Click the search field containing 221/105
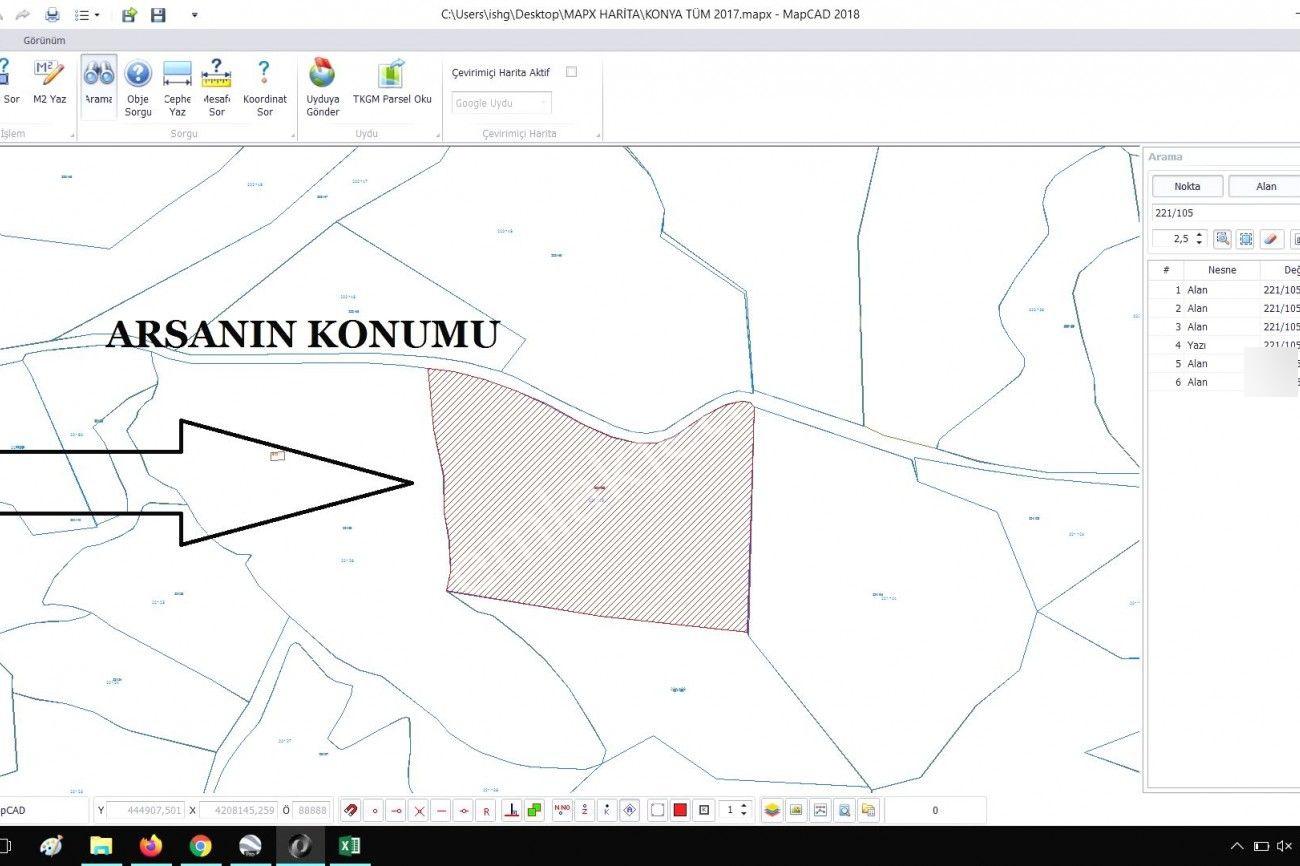The height and width of the screenshot is (866, 1300). (x=1225, y=213)
